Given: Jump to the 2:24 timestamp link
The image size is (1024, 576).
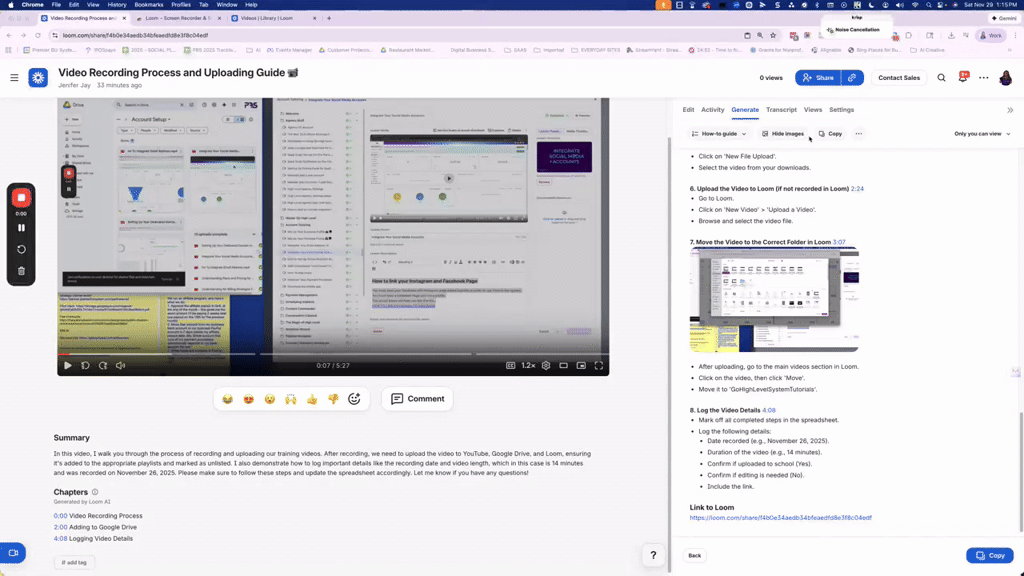Looking at the screenshot, I should point(857,189).
